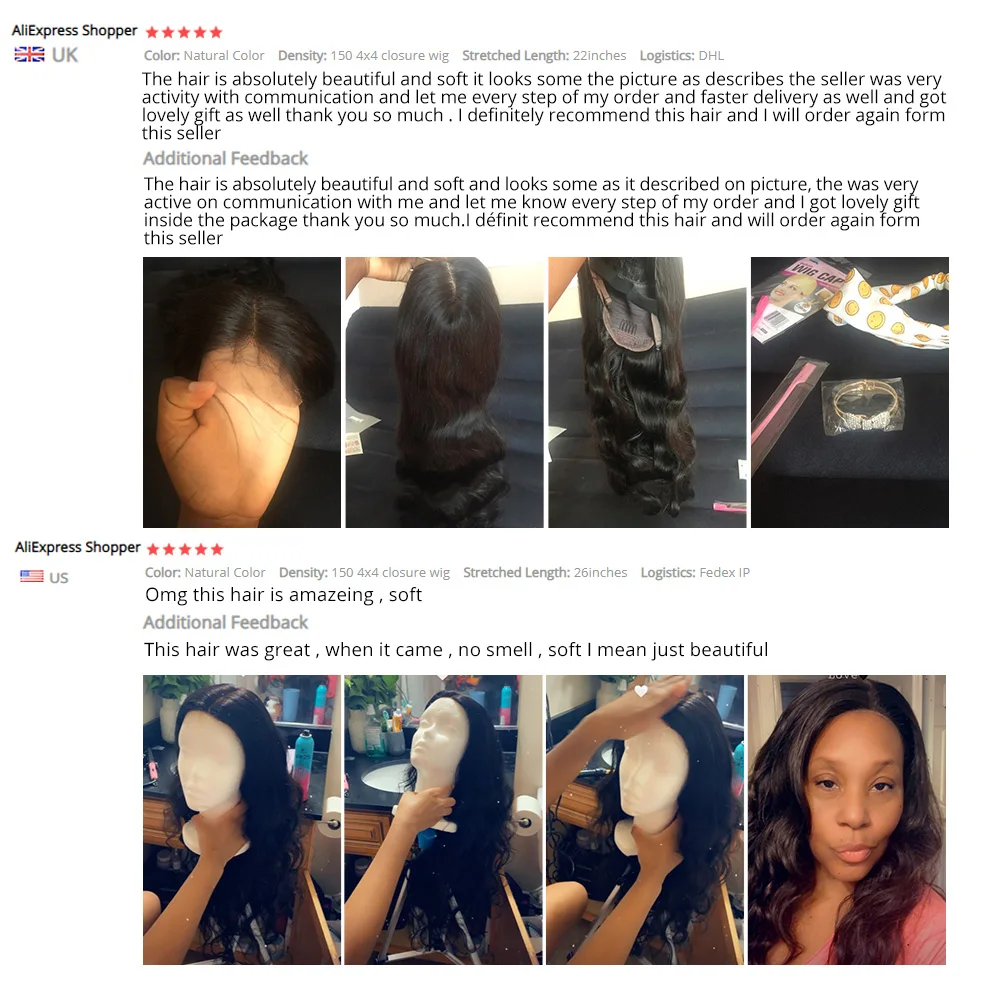Click the UK review's Additional Feedback heading
1000x1000 pixels.
tap(225, 158)
